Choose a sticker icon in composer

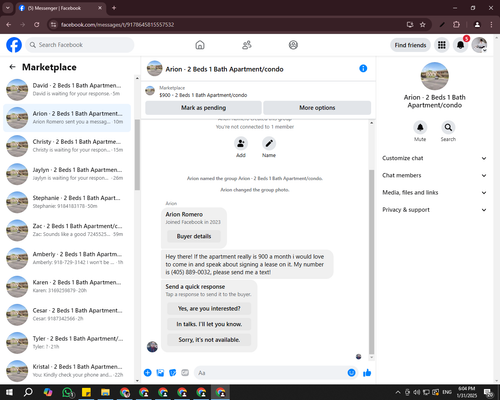tap(173, 373)
